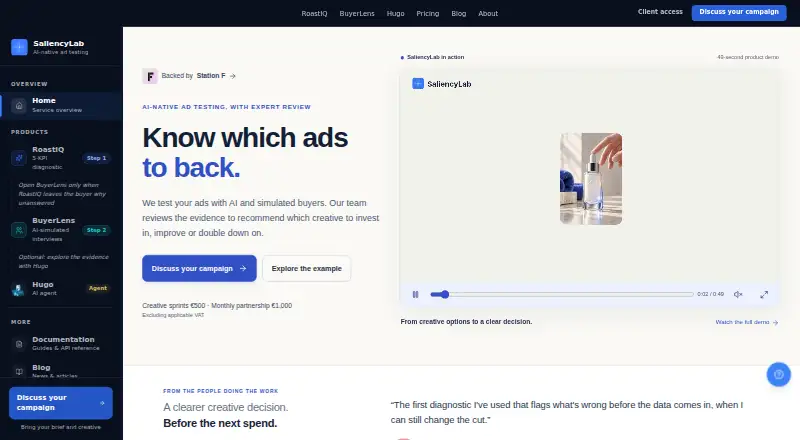The width and height of the screenshot is (800, 440).
Task: Click the 'Before the next spend.' heading
Action: 220,423
